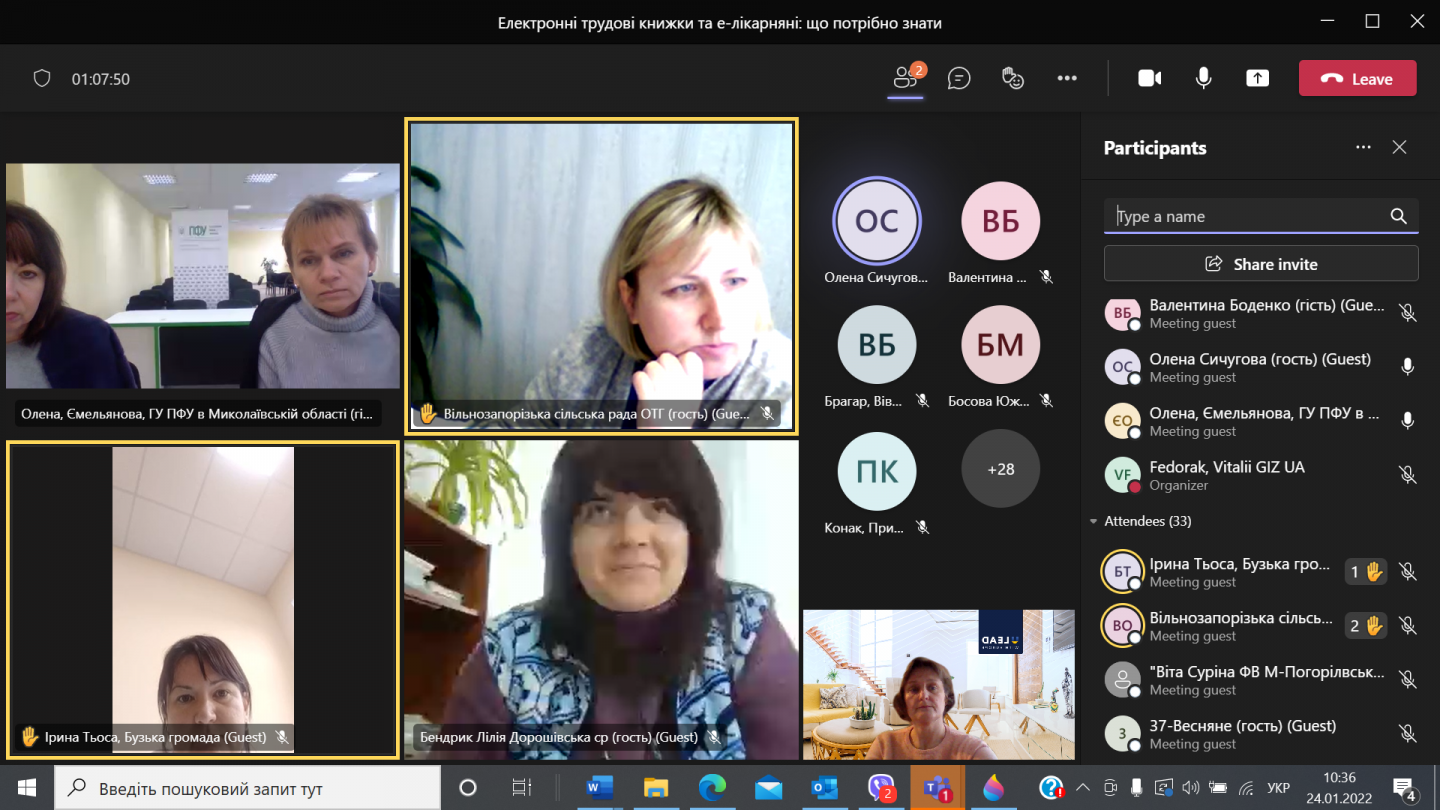The height and width of the screenshot is (810, 1440).
Task: Open the meeting chat icon
Action: [959, 78]
